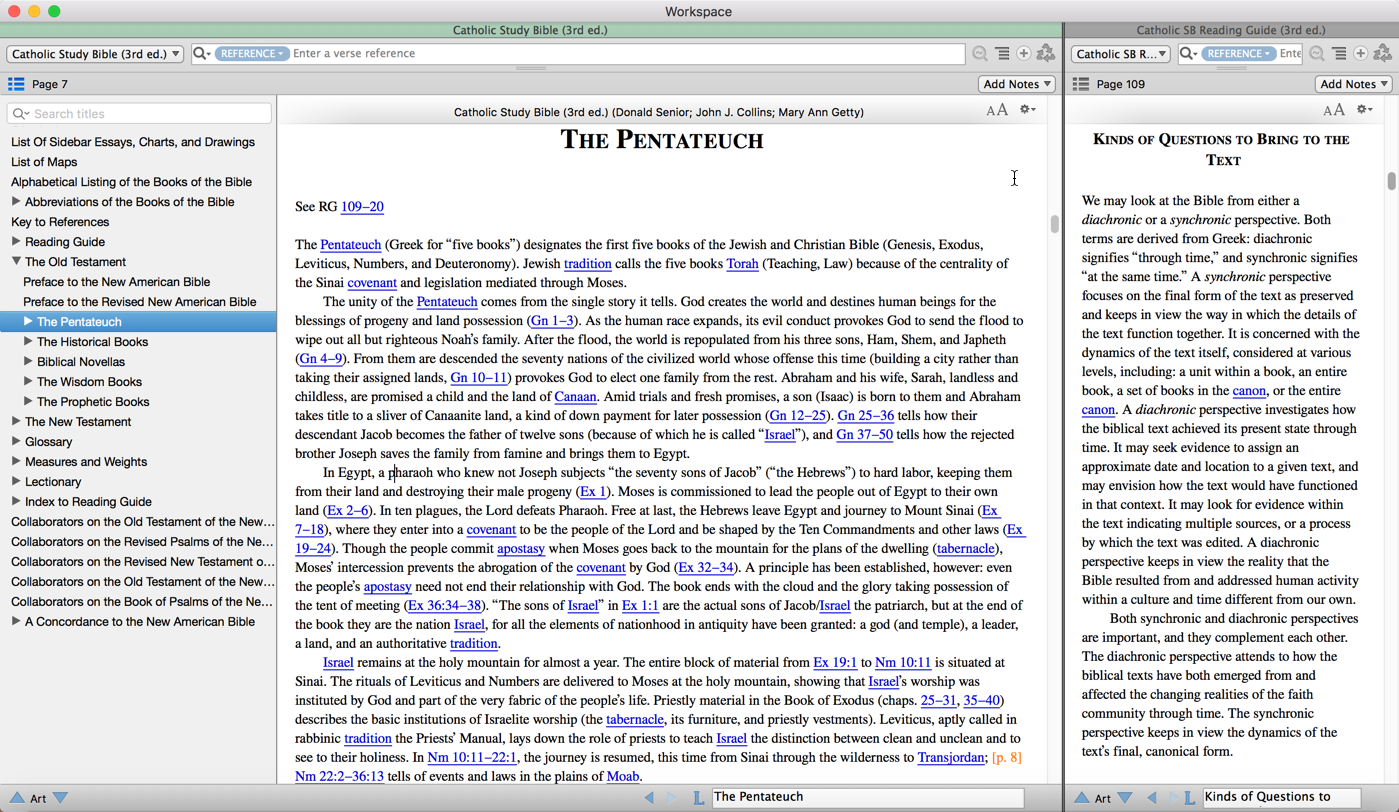The height and width of the screenshot is (812, 1399).
Task: Open the Catholic SB R... module dropdown
Action: point(1121,54)
